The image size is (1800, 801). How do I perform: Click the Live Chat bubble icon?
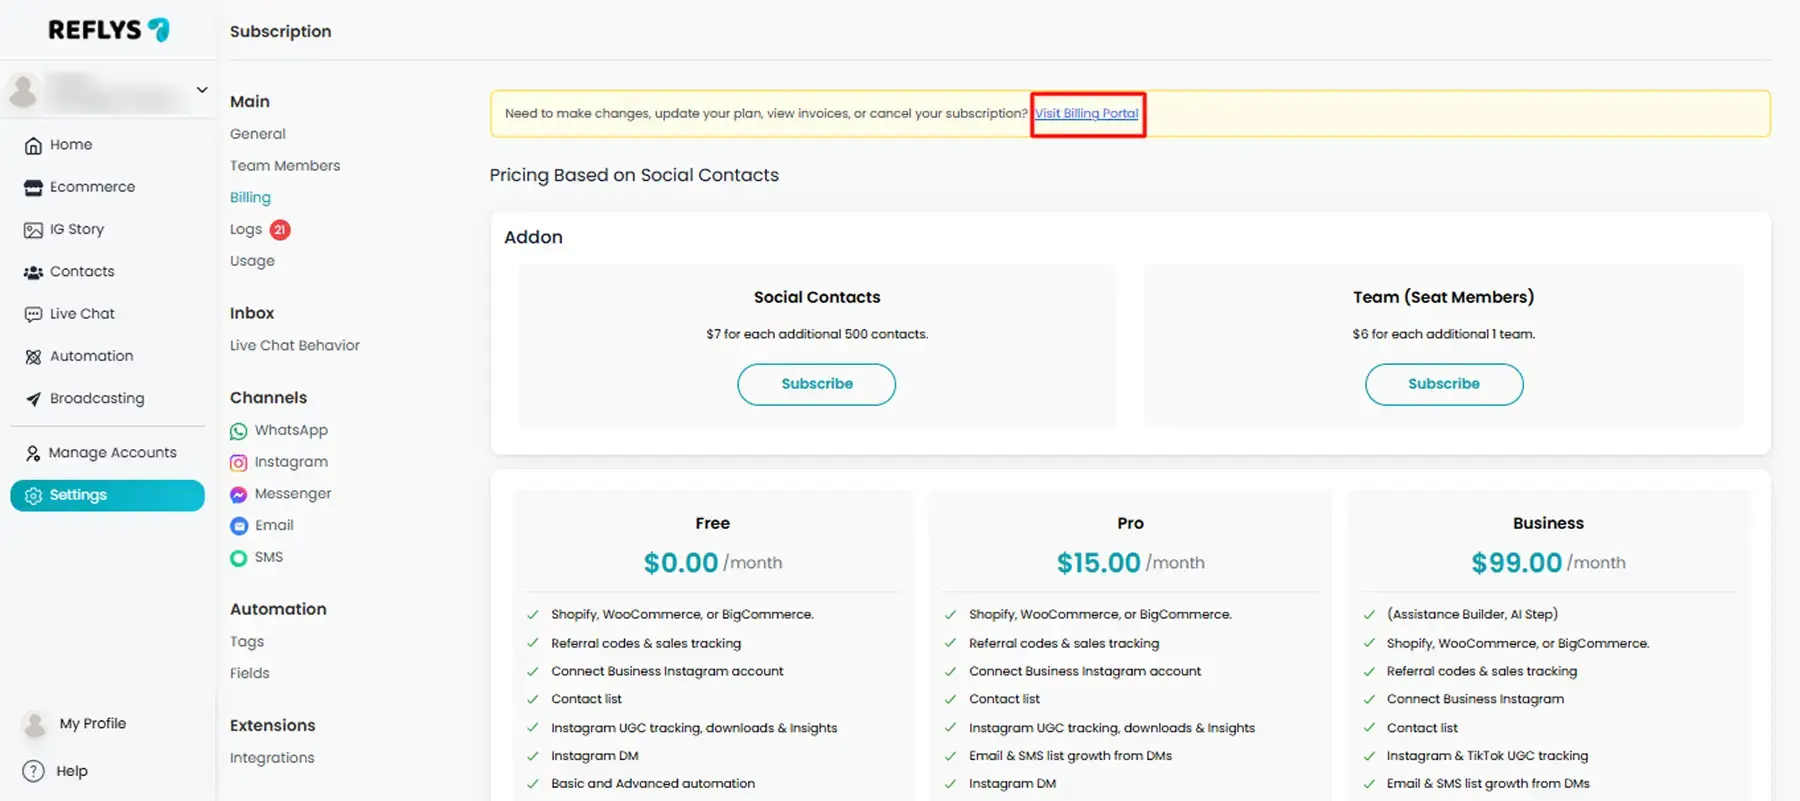pyautogui.click(x=33, y=314)
